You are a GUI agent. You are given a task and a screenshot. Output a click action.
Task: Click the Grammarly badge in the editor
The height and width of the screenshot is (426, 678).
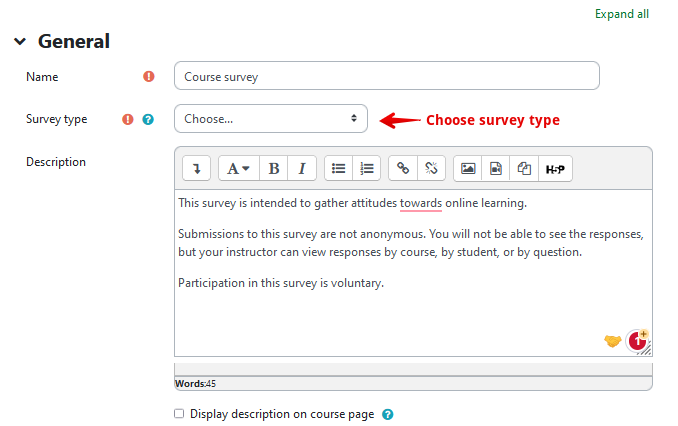coord(637,340)
